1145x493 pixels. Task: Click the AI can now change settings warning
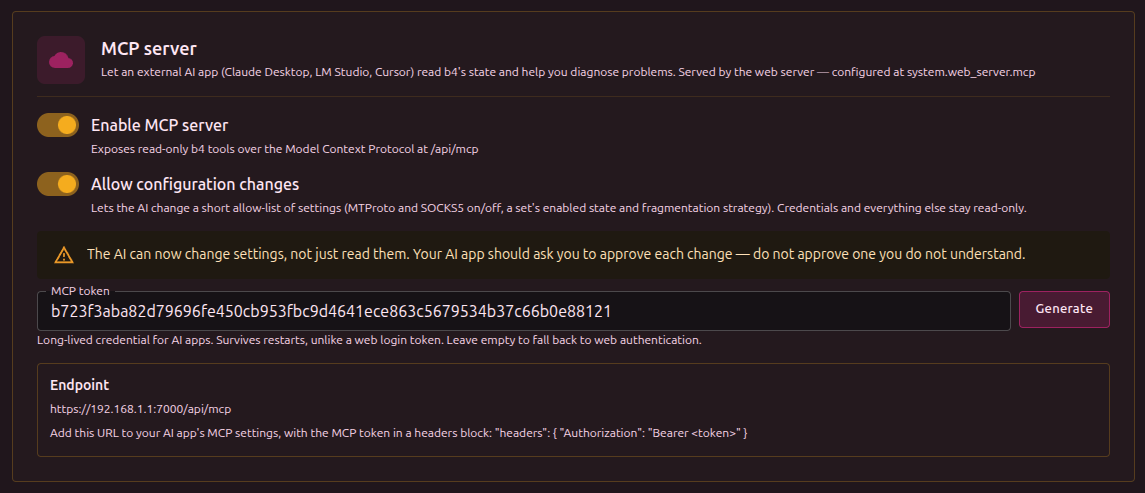[556, 254]
